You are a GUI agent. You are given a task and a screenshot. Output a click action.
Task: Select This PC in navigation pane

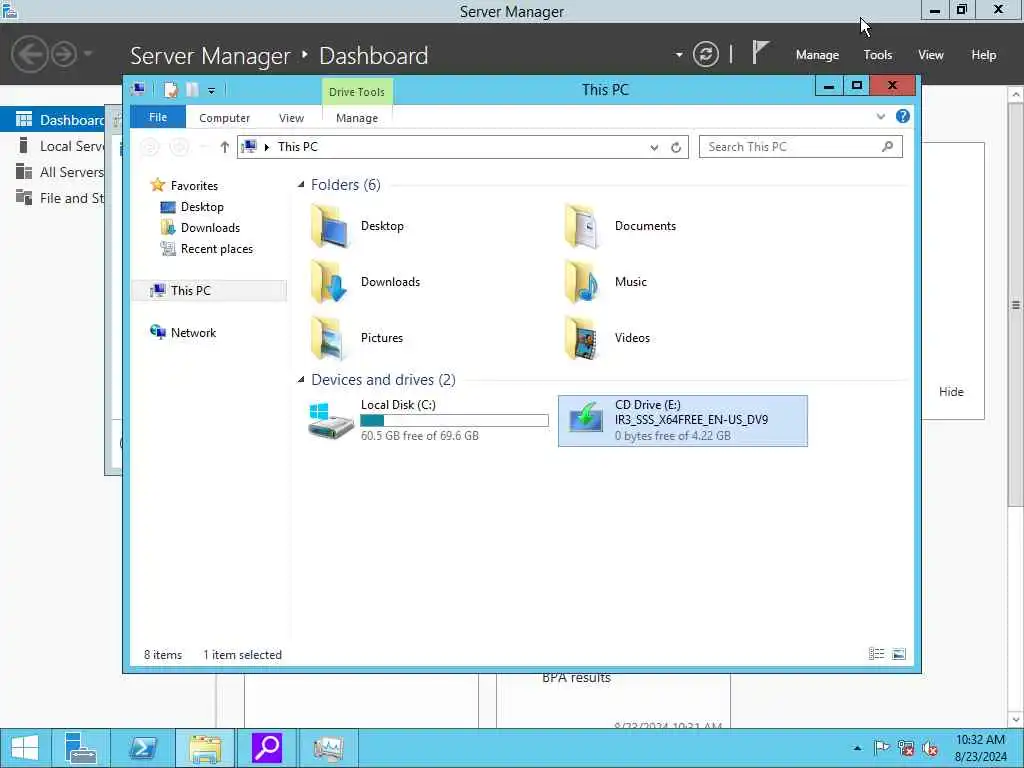[209, 291]
